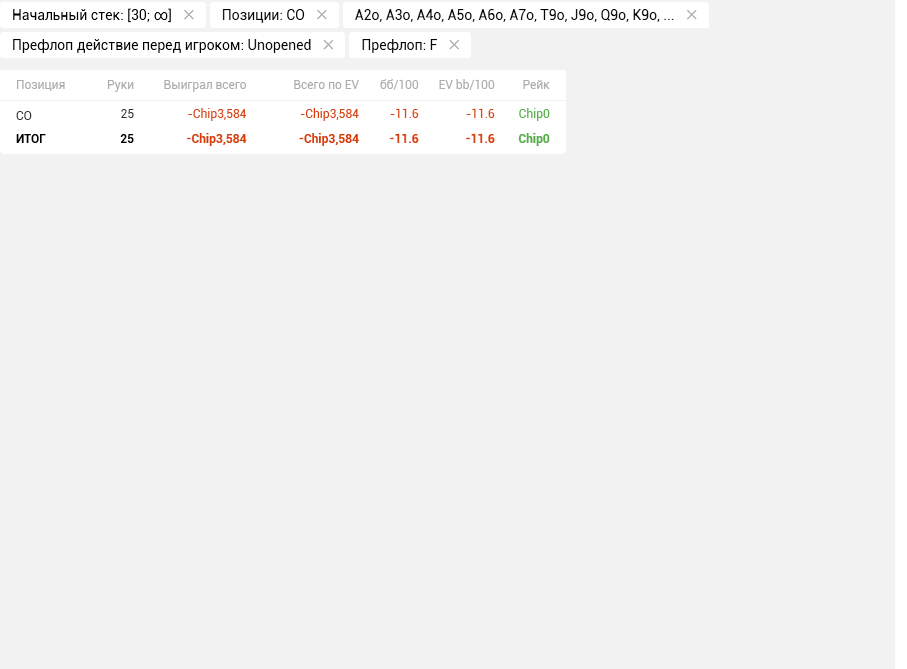This screenshot has width=907, height=669.
Task: Sort by Выиграл всего column header
Action: click(x=205, y=85)
